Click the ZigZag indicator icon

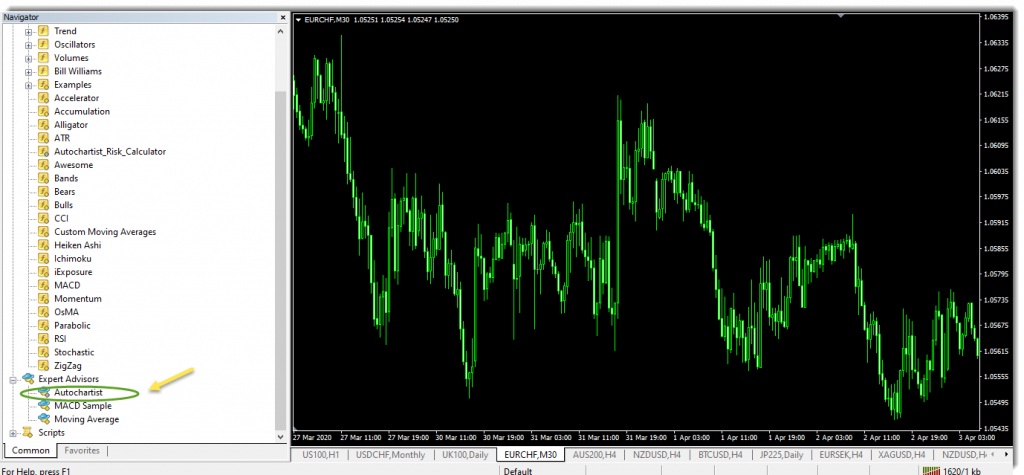point(43,365)
